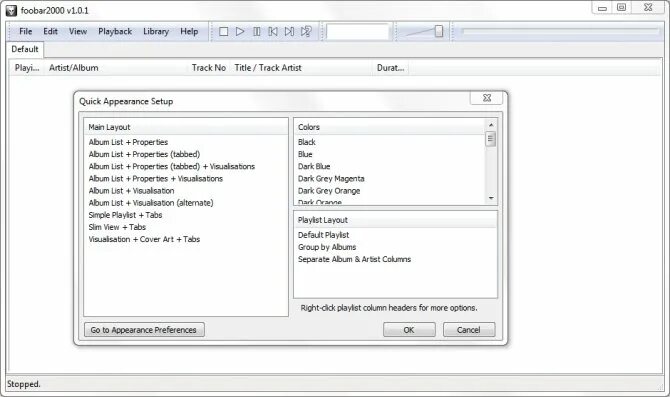
Task: Open the Playback menu
Action: [x=115, y=31]
